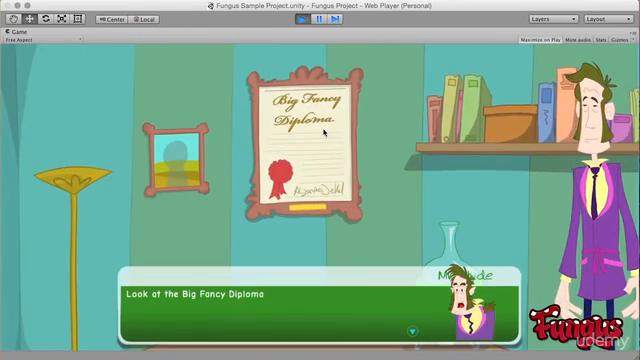This screenshot has width=640, height=360.
Task: Continue dialog with the down-arrow icon
Action: tap(413, 331)
